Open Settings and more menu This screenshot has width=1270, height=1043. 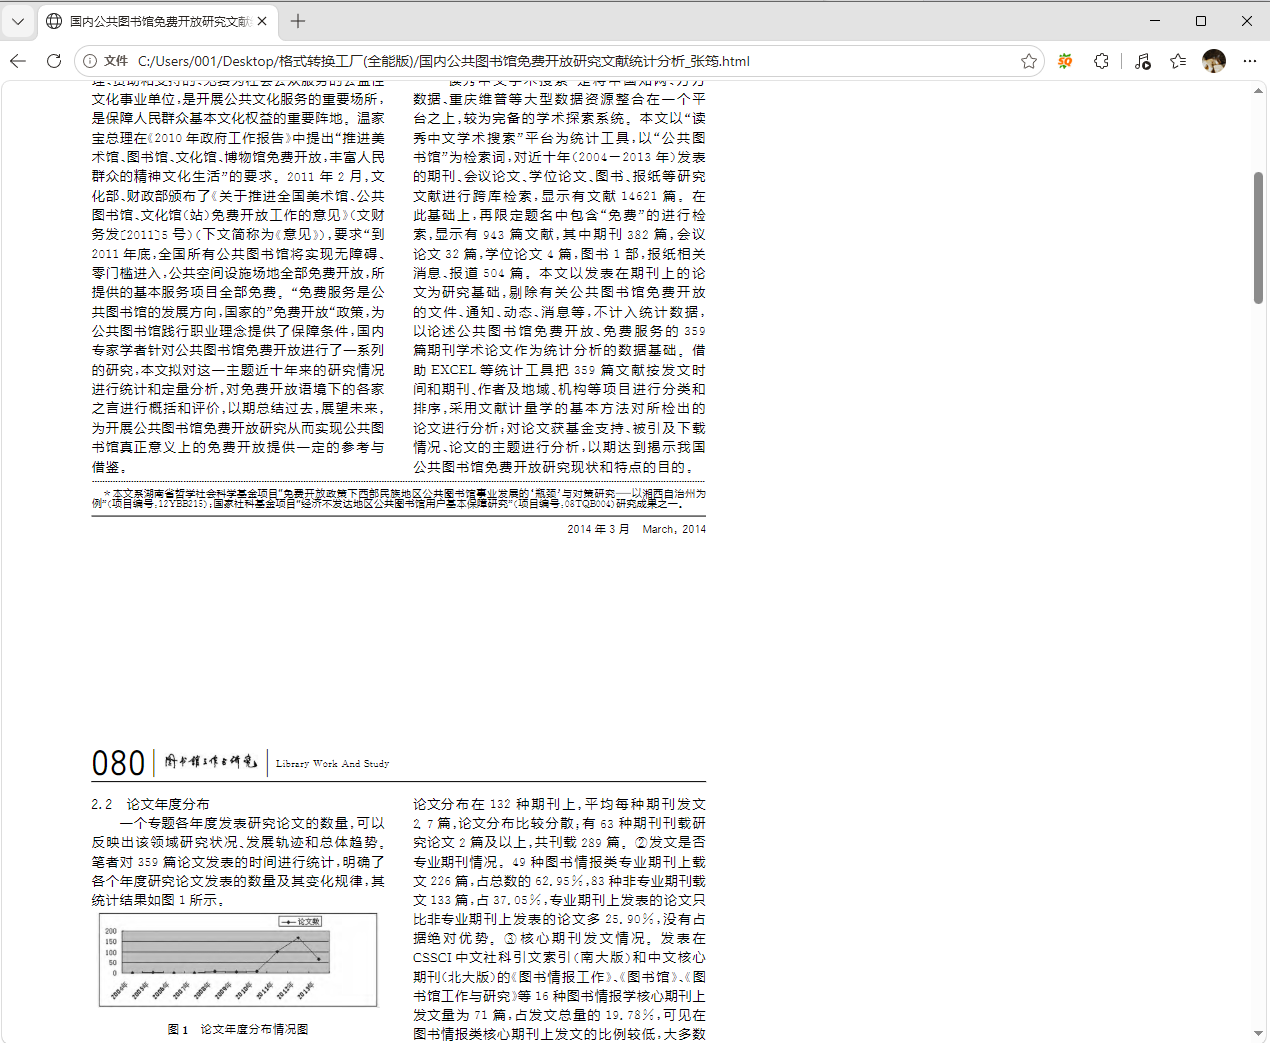pyautogui.click(x=1250, y=61)
